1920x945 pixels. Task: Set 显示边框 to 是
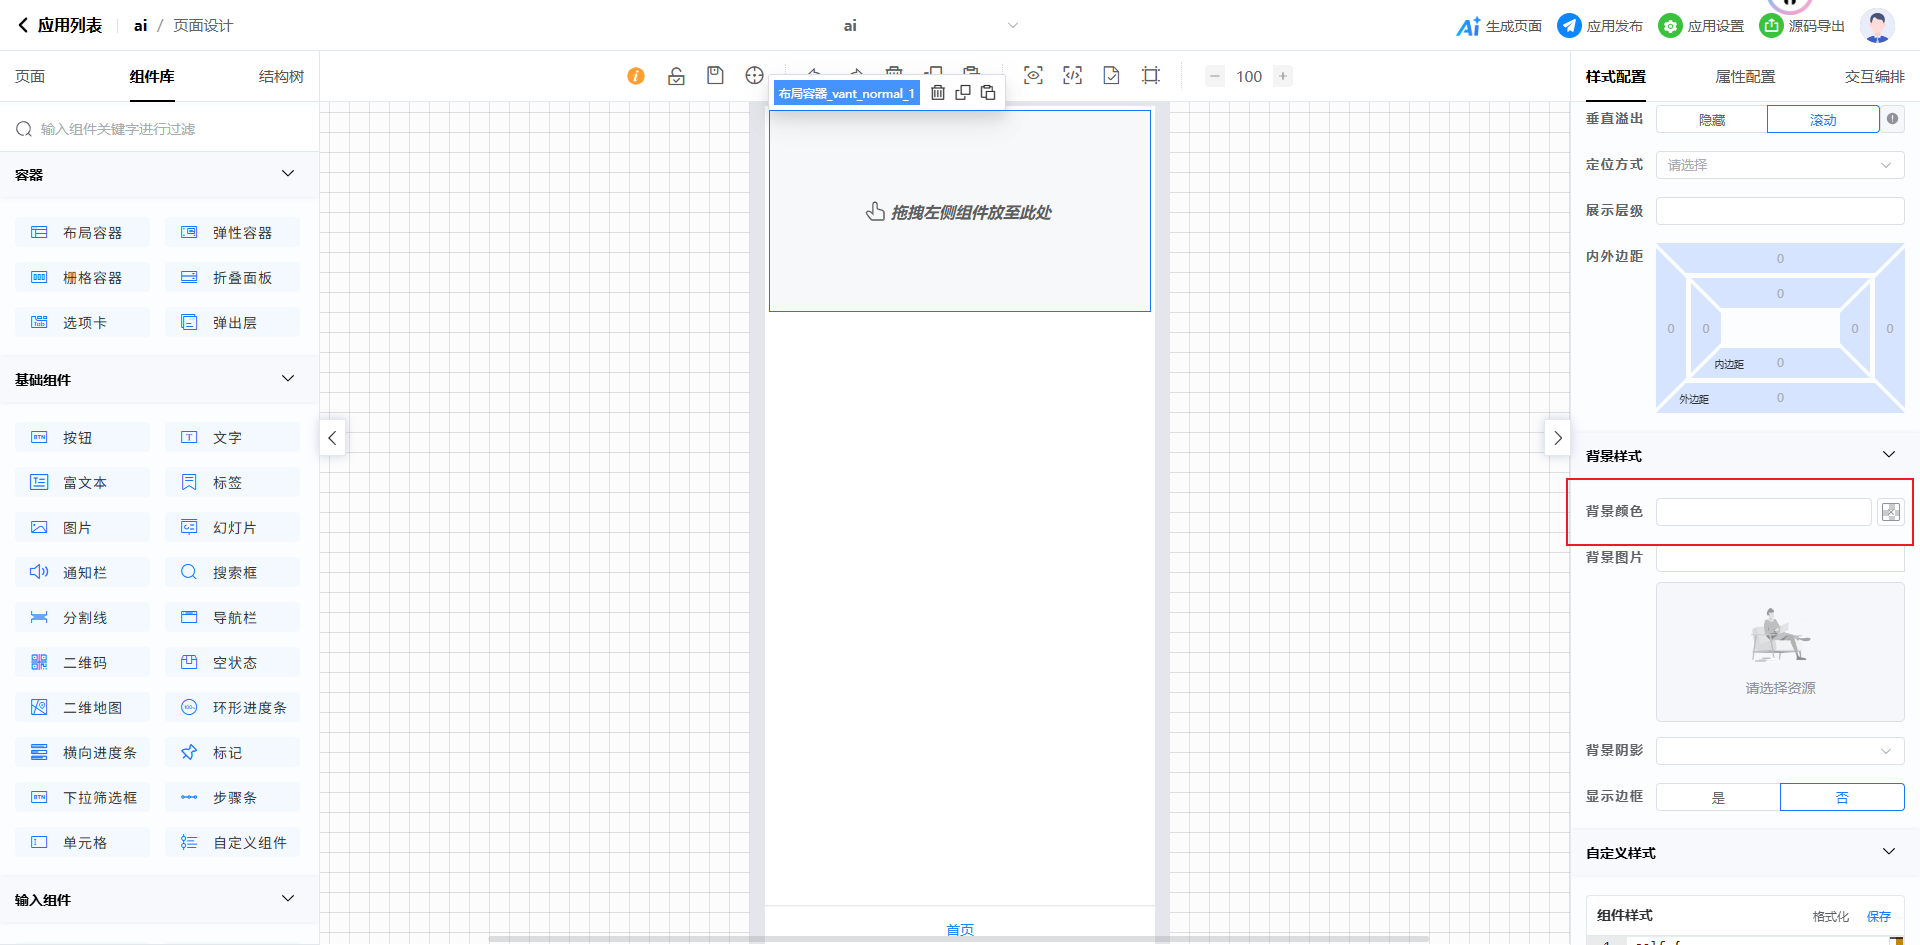point(1718,797)
